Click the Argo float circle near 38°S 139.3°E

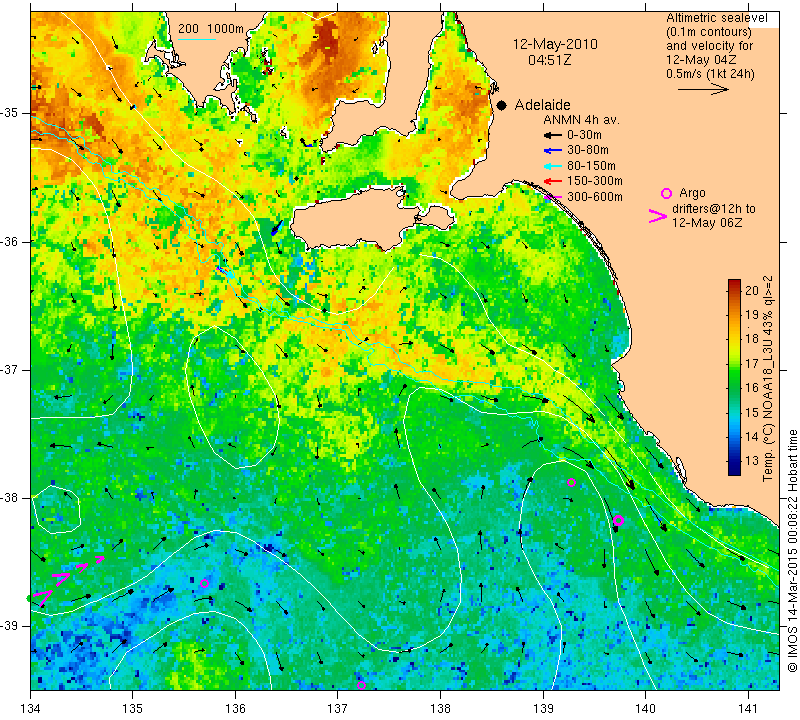[571, 482]
